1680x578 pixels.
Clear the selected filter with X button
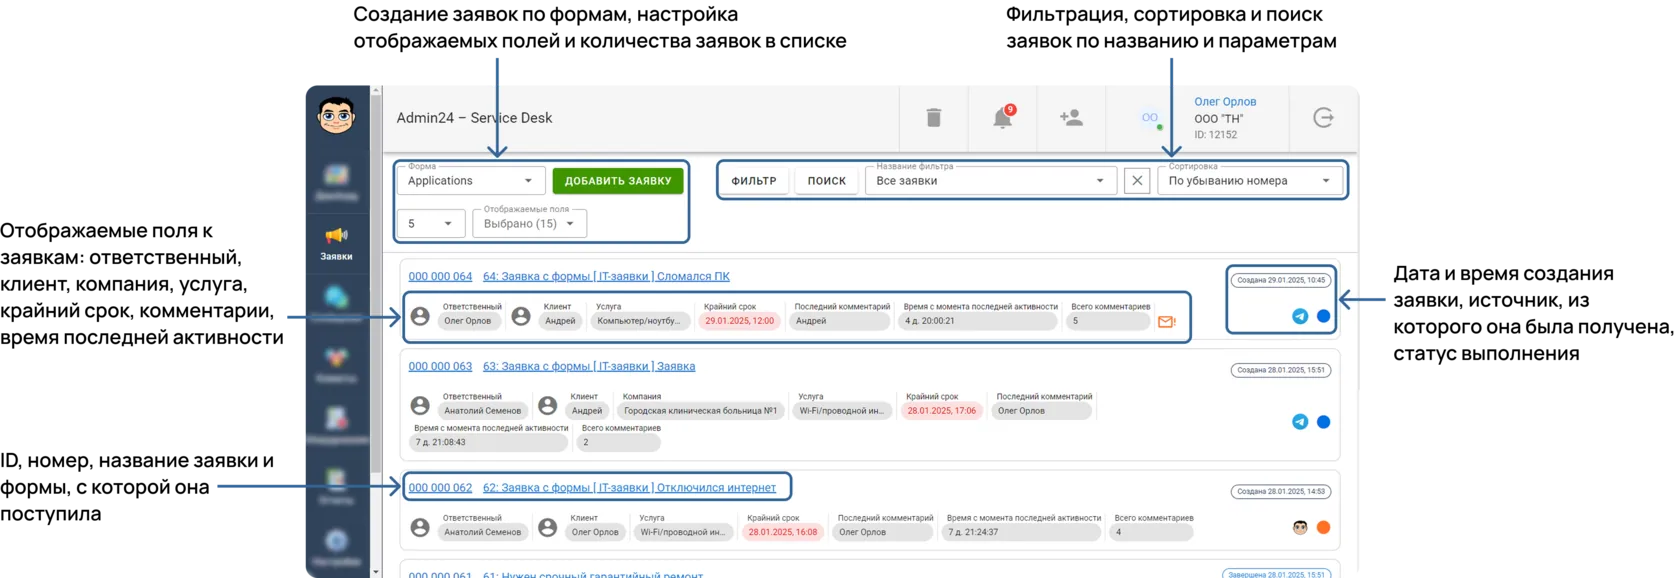[1137, 181]
